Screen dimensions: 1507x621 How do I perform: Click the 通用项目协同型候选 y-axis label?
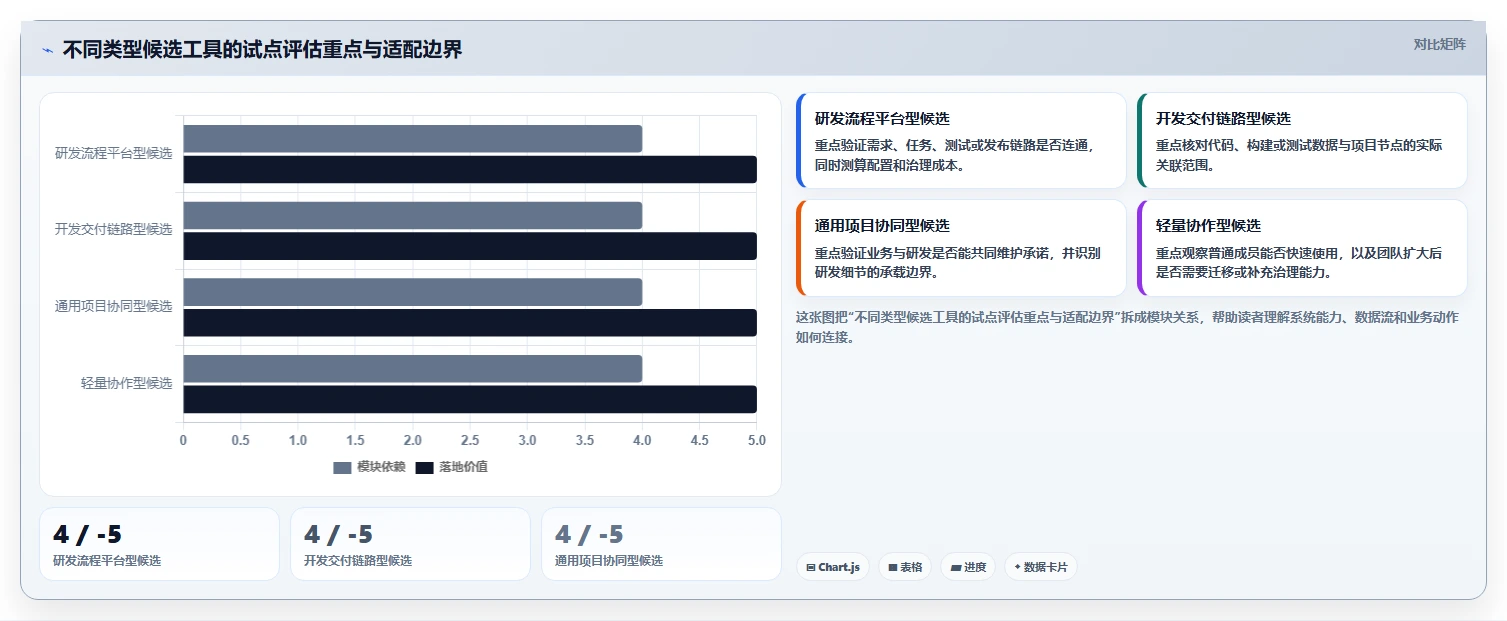click(x=113, y=306)
